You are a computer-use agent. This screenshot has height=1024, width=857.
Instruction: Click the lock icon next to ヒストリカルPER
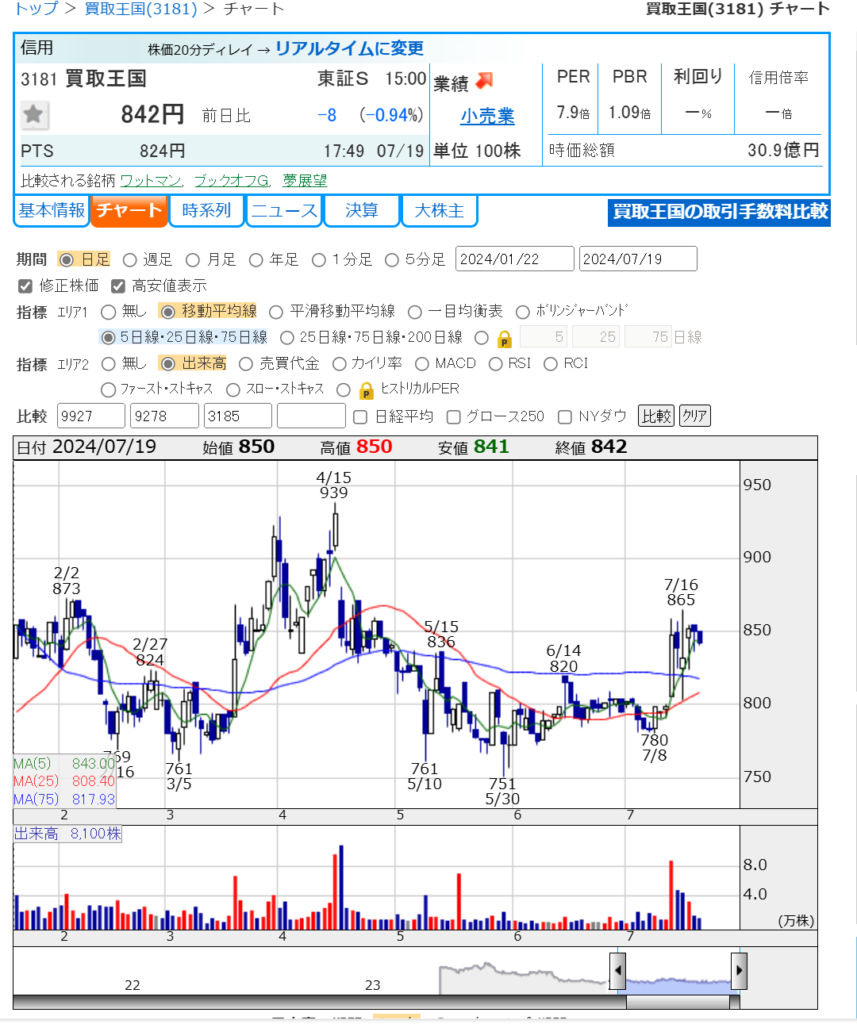[366, 390]
